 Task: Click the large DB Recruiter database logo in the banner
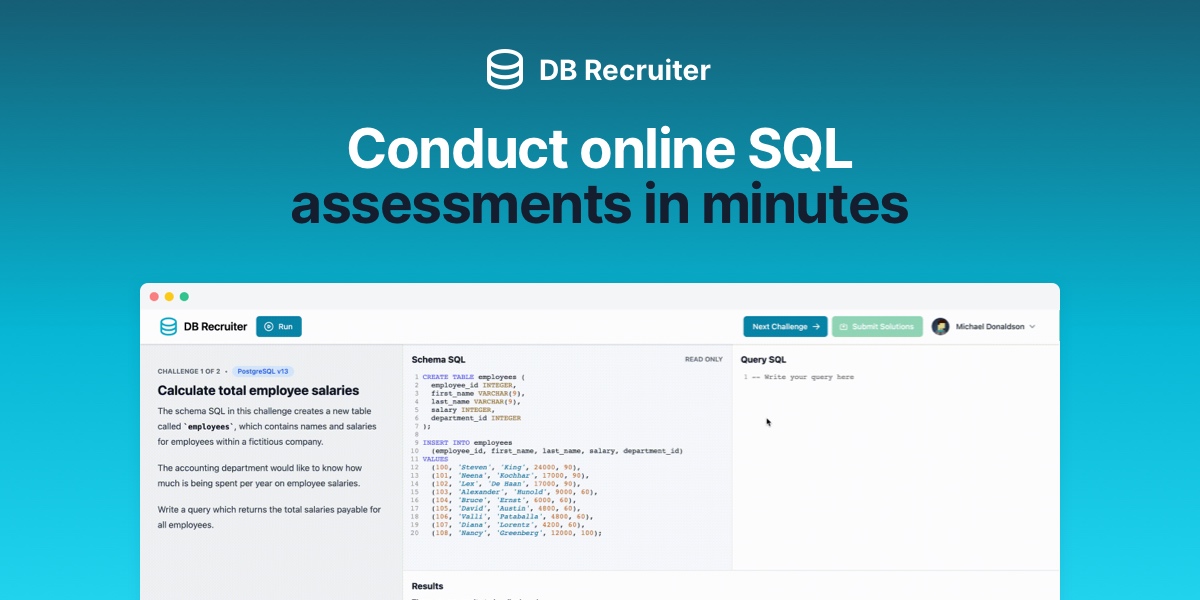(505, 70)
